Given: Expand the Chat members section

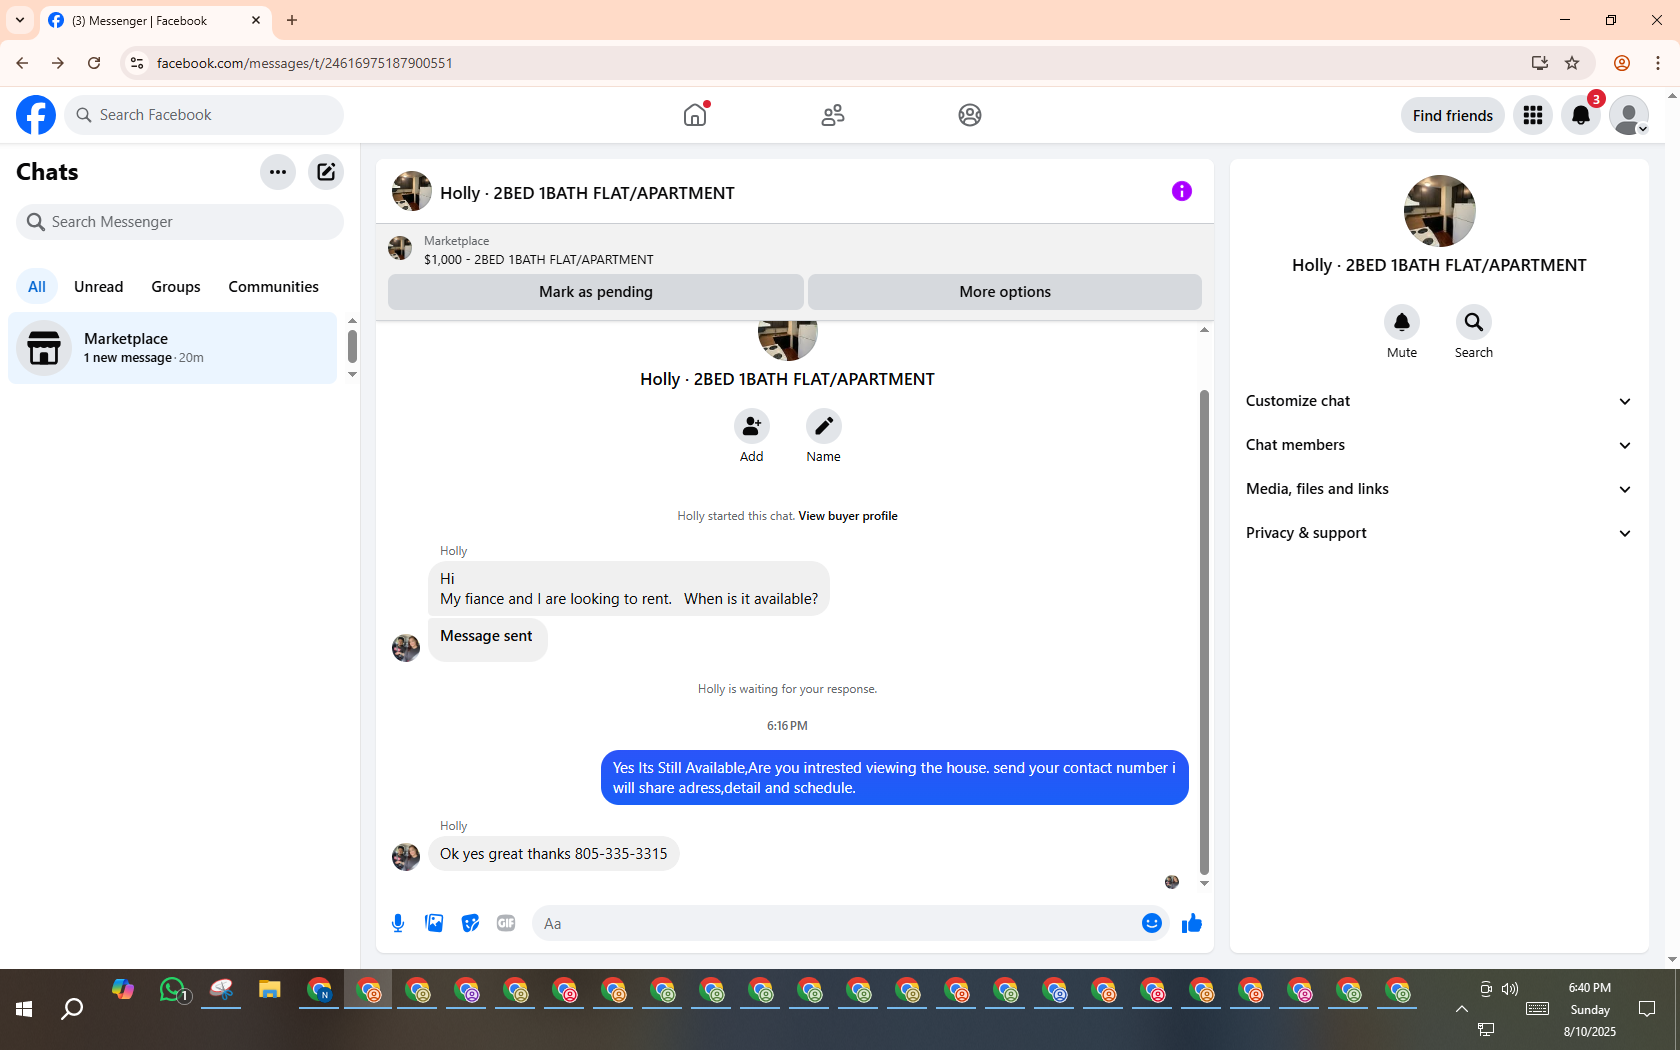Looking at the screenshot, I should 1439,445.
